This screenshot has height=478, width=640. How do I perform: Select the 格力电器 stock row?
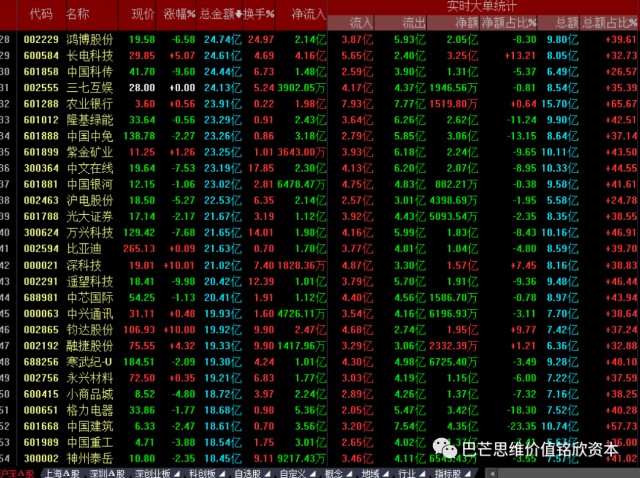[x=320, y=410]
